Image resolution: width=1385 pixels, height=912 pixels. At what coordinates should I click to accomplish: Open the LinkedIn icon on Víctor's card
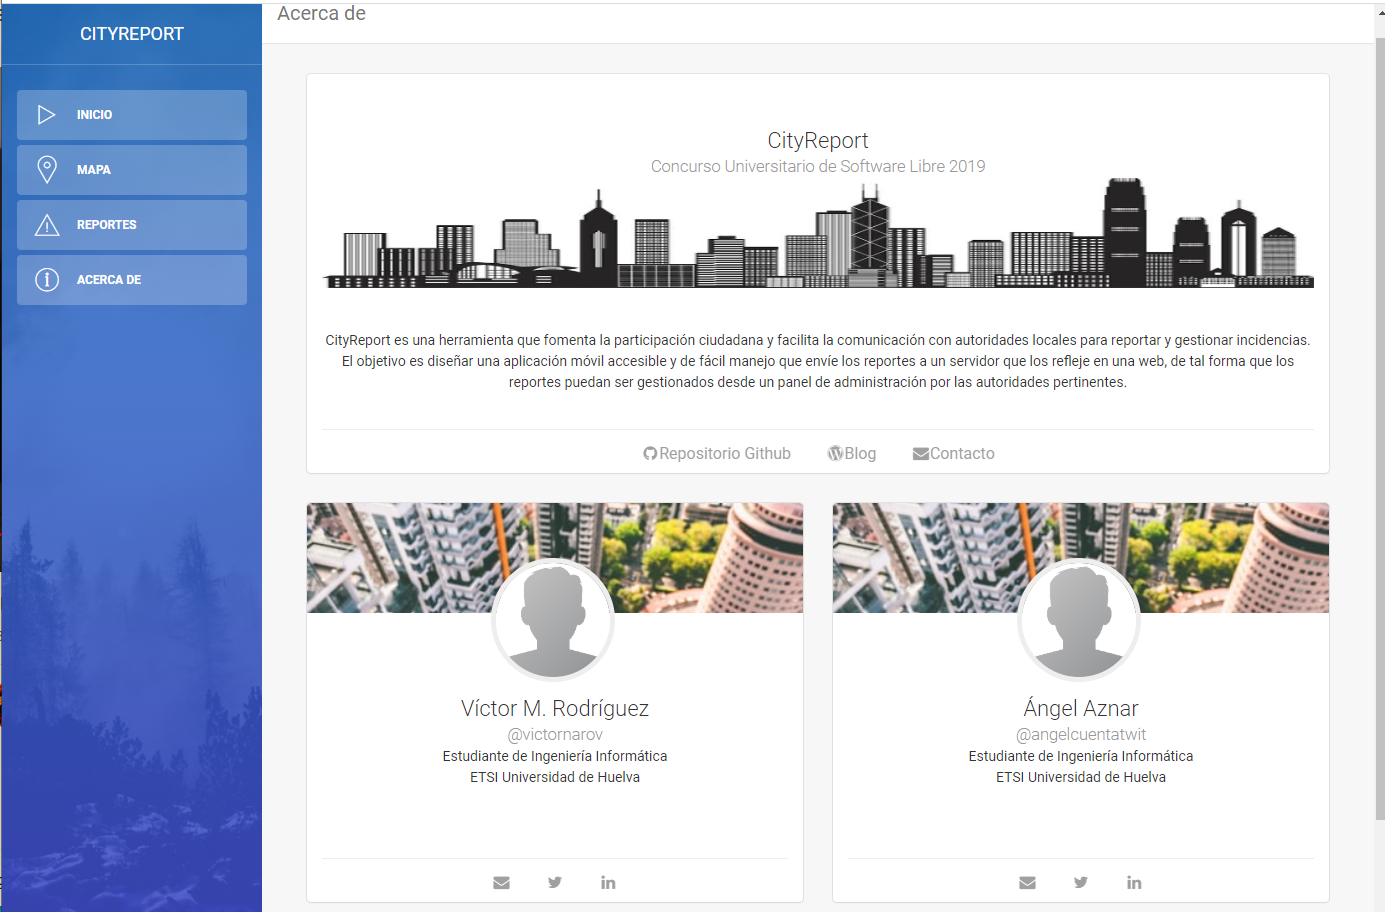tap(608, 882)
